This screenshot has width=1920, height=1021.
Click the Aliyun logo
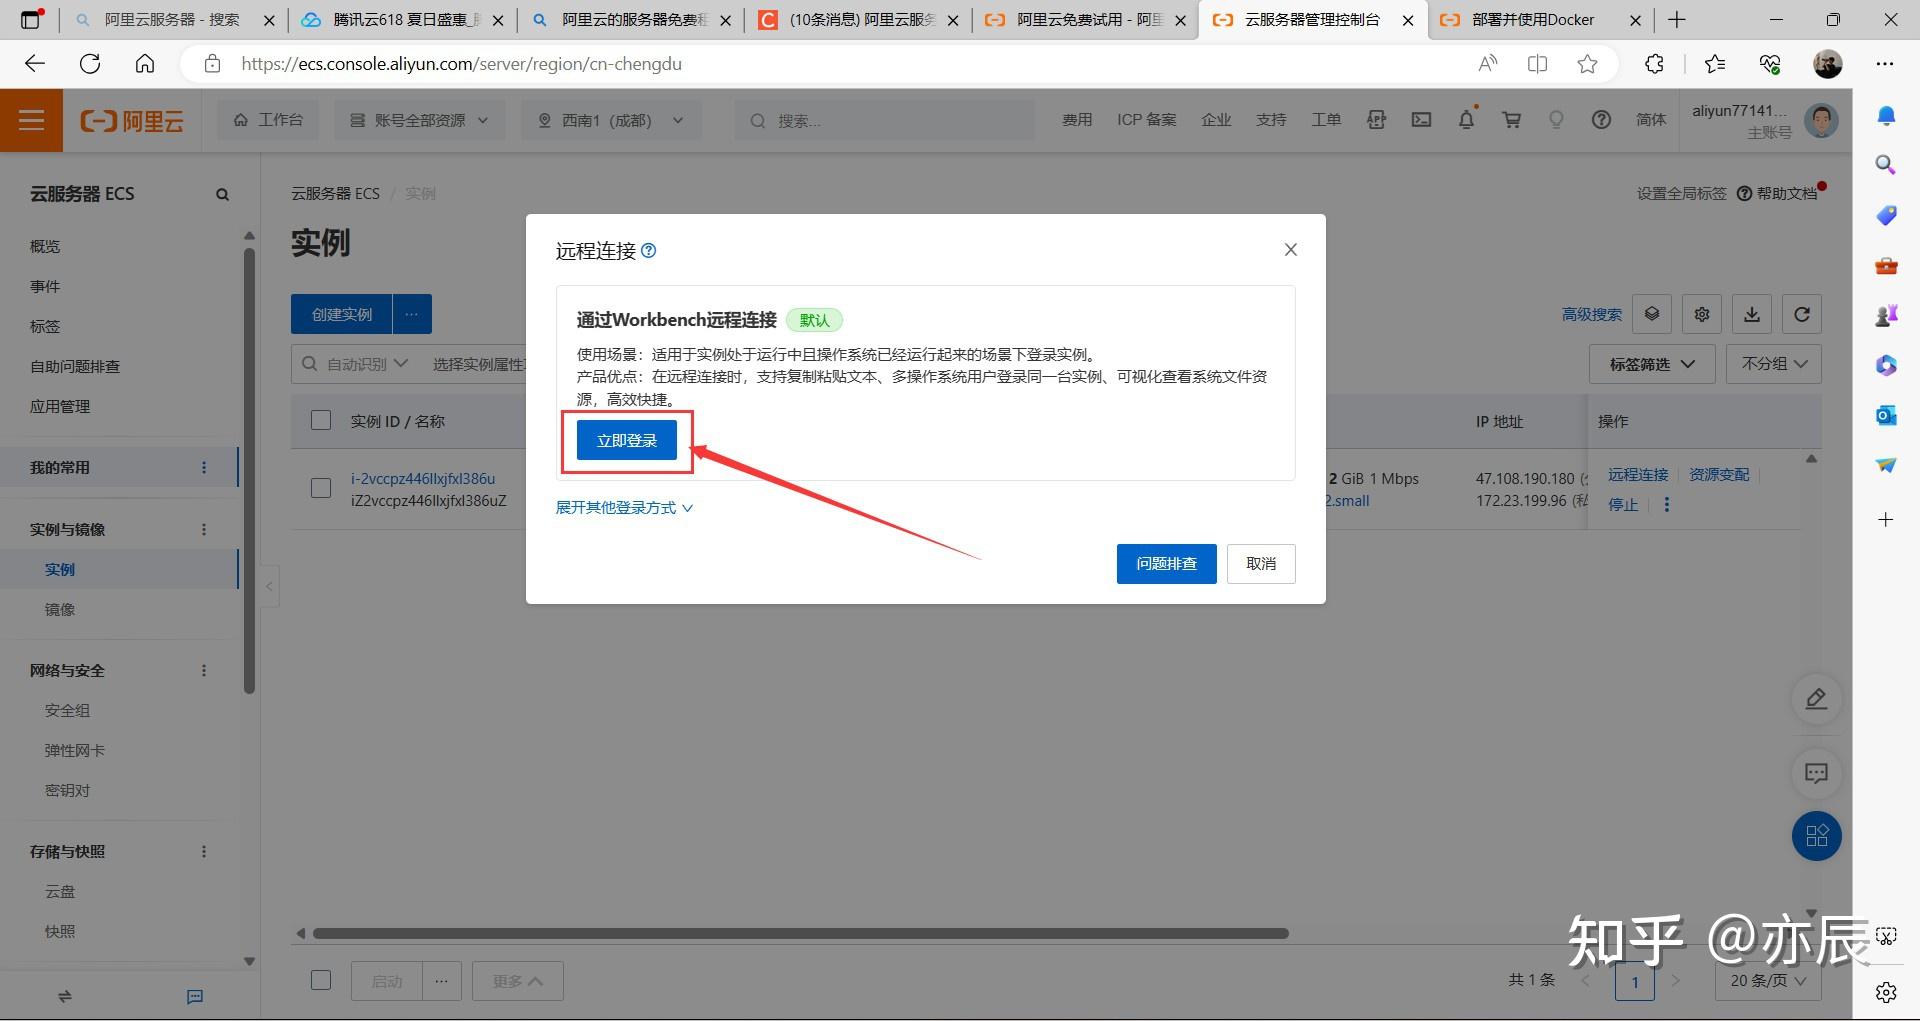[132, 121]
